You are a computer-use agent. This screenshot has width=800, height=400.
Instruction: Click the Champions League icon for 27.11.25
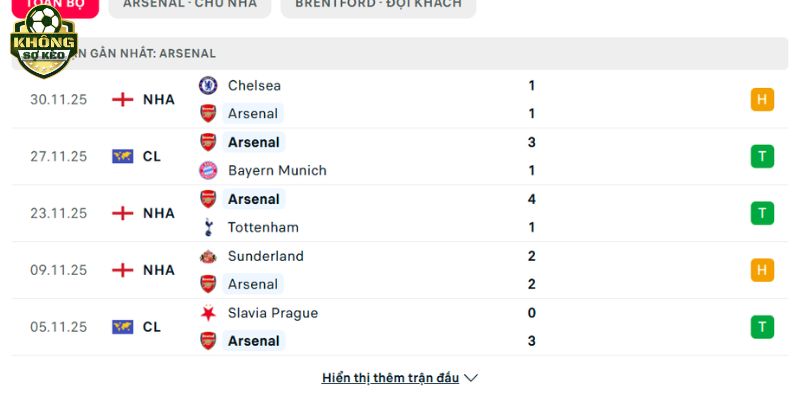123,156
